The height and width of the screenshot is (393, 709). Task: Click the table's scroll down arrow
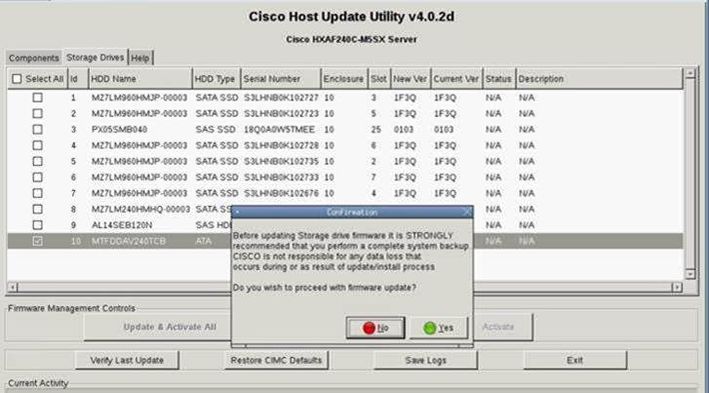pyautogui.click(x=690, y=274)
